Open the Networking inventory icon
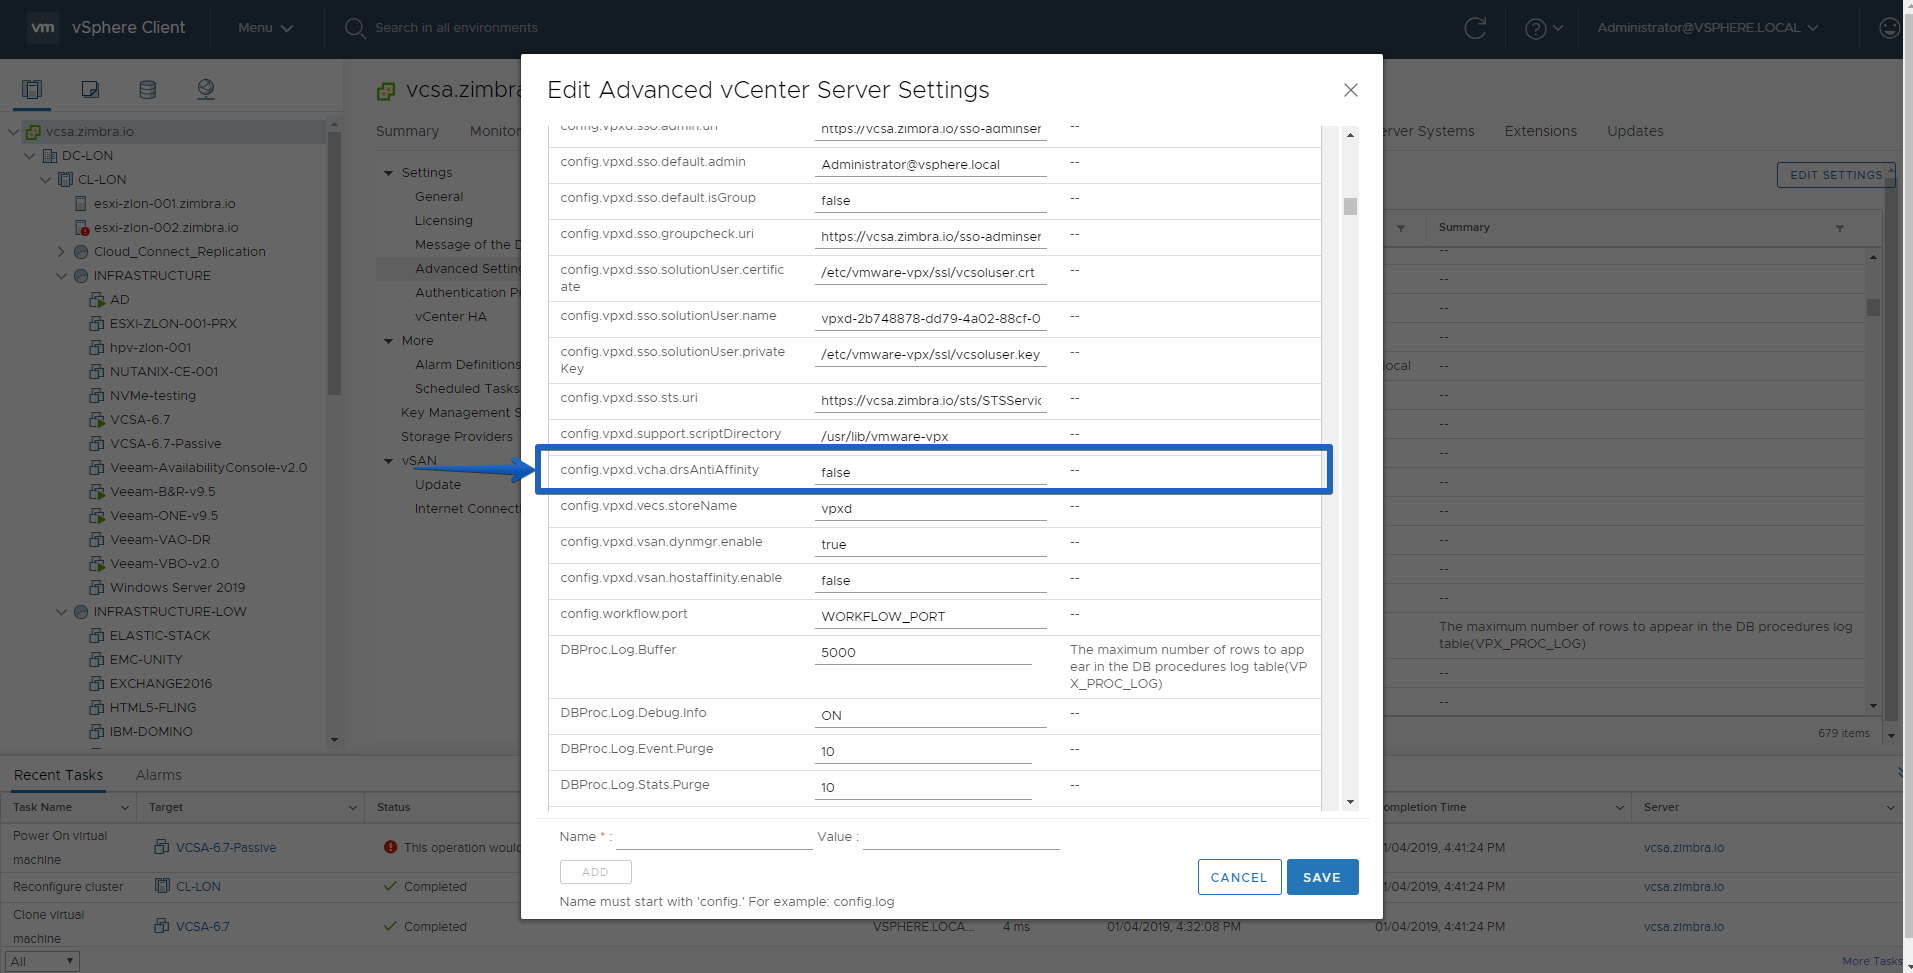Screen dimensions: 1913x973 [206, 89]
